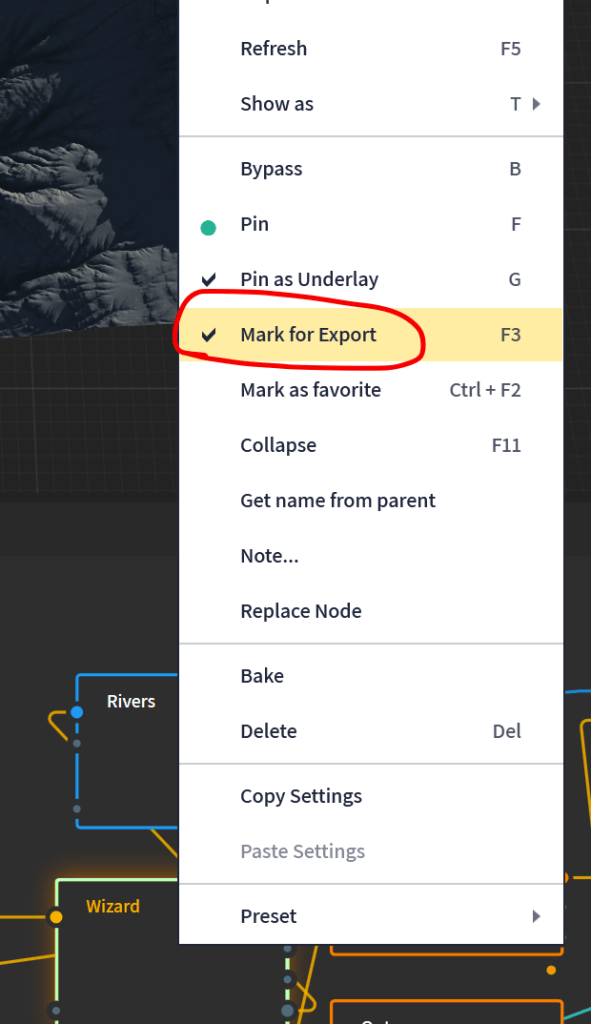This screenshot has width=591, height=1024.
Task: Toggle Pin in the context menu
Action: pos(371,224)
